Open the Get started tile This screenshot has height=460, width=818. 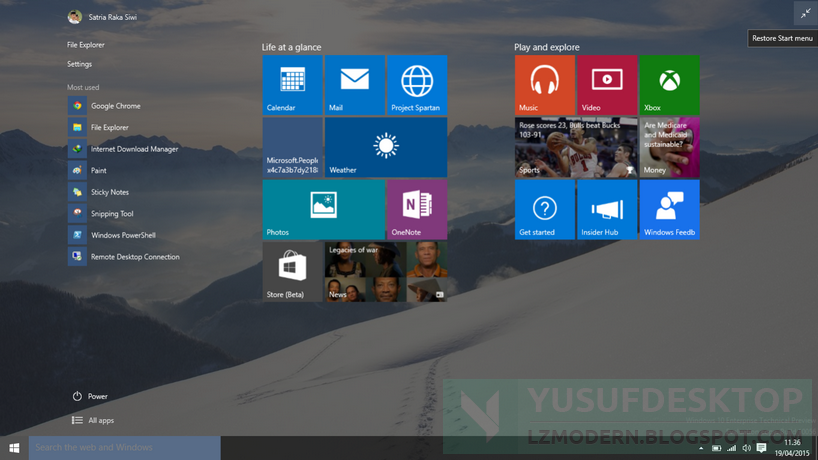pos(545,210)
